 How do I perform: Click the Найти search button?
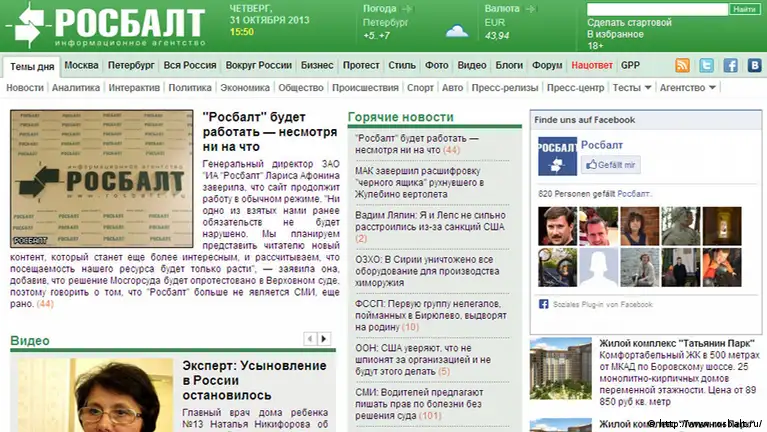pyautogui.click(x=744, y=9)
